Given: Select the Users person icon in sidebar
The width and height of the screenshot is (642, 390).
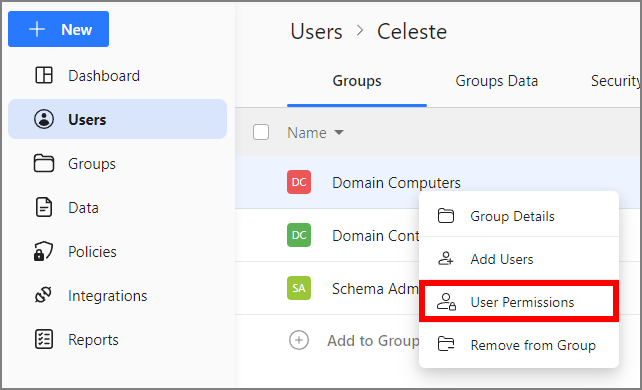Looking at the screenshot, I should point(44,119).
